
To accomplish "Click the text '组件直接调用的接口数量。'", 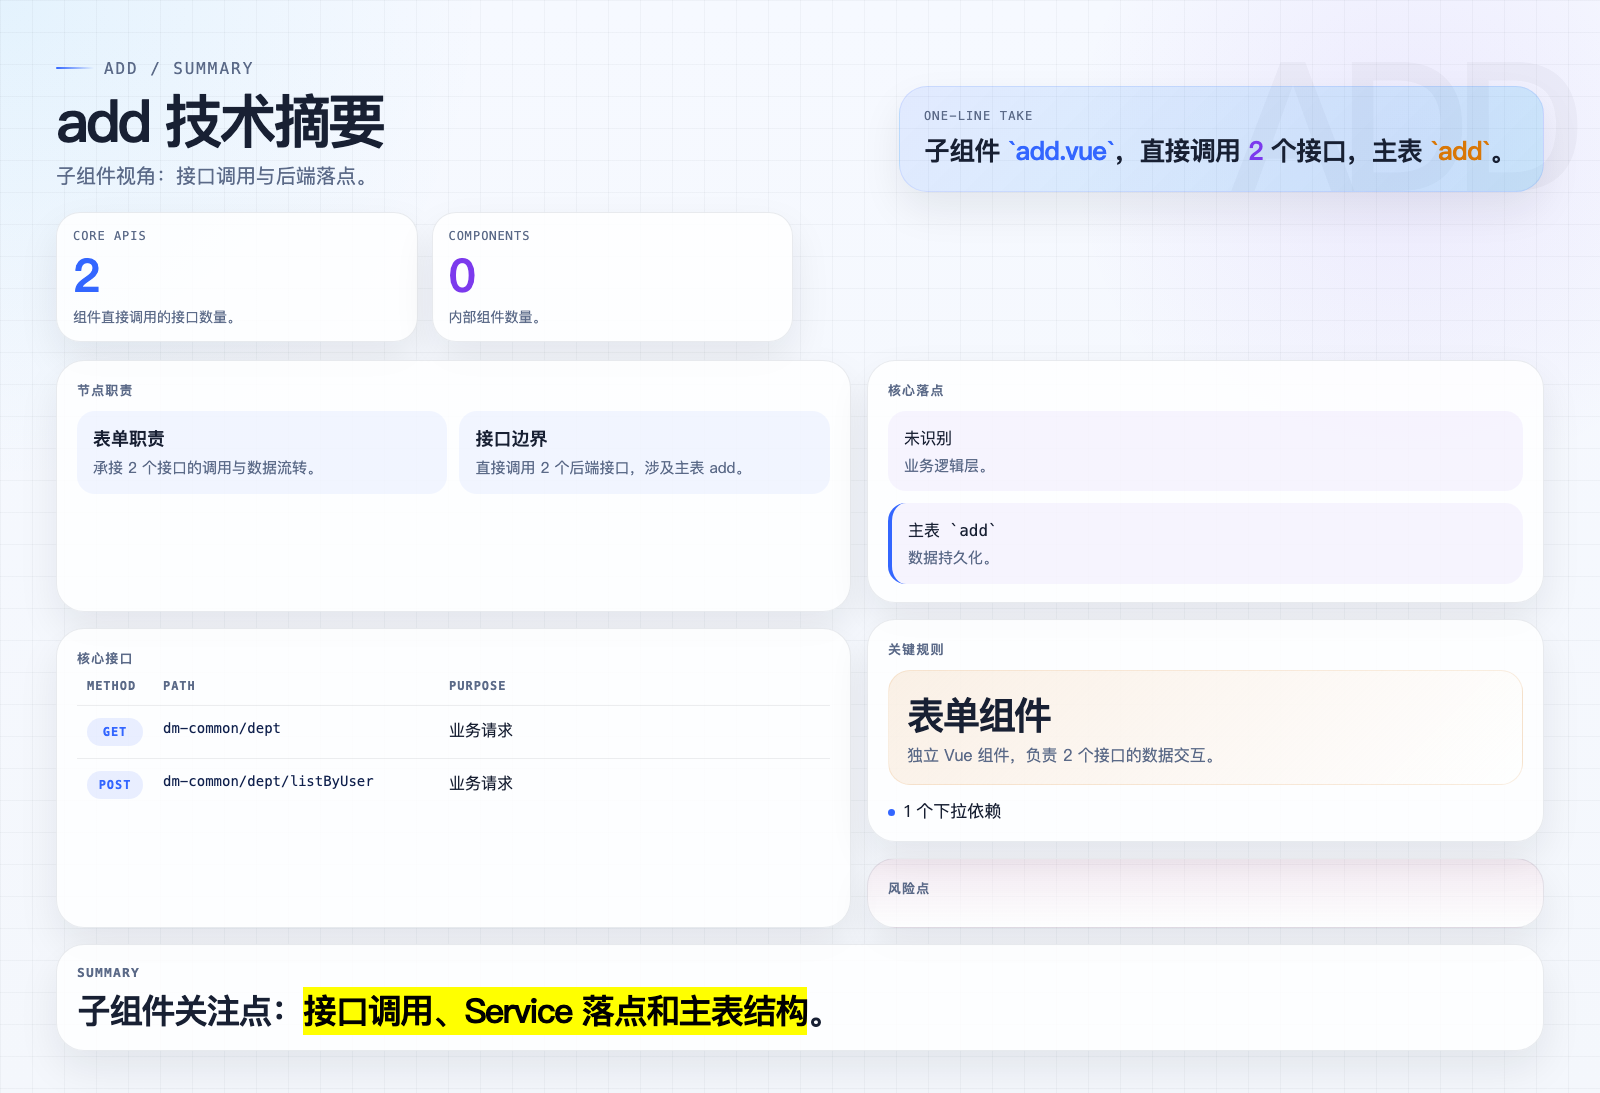I will click(x=157, y=317).
